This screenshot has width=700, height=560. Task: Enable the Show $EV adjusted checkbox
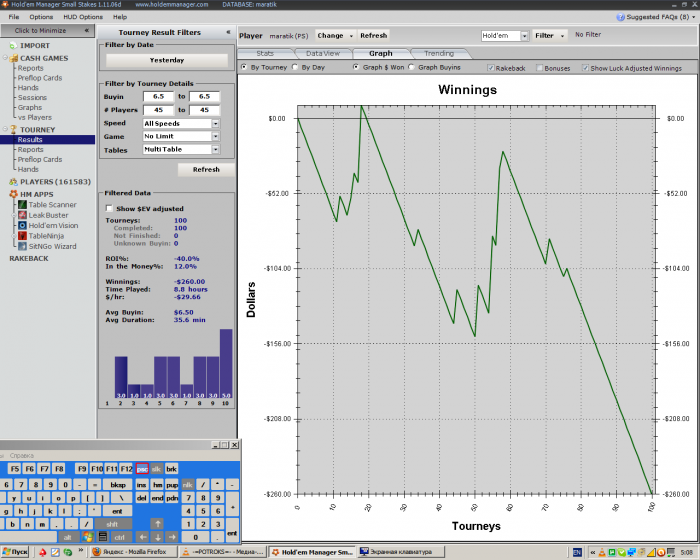click(110, 208)
